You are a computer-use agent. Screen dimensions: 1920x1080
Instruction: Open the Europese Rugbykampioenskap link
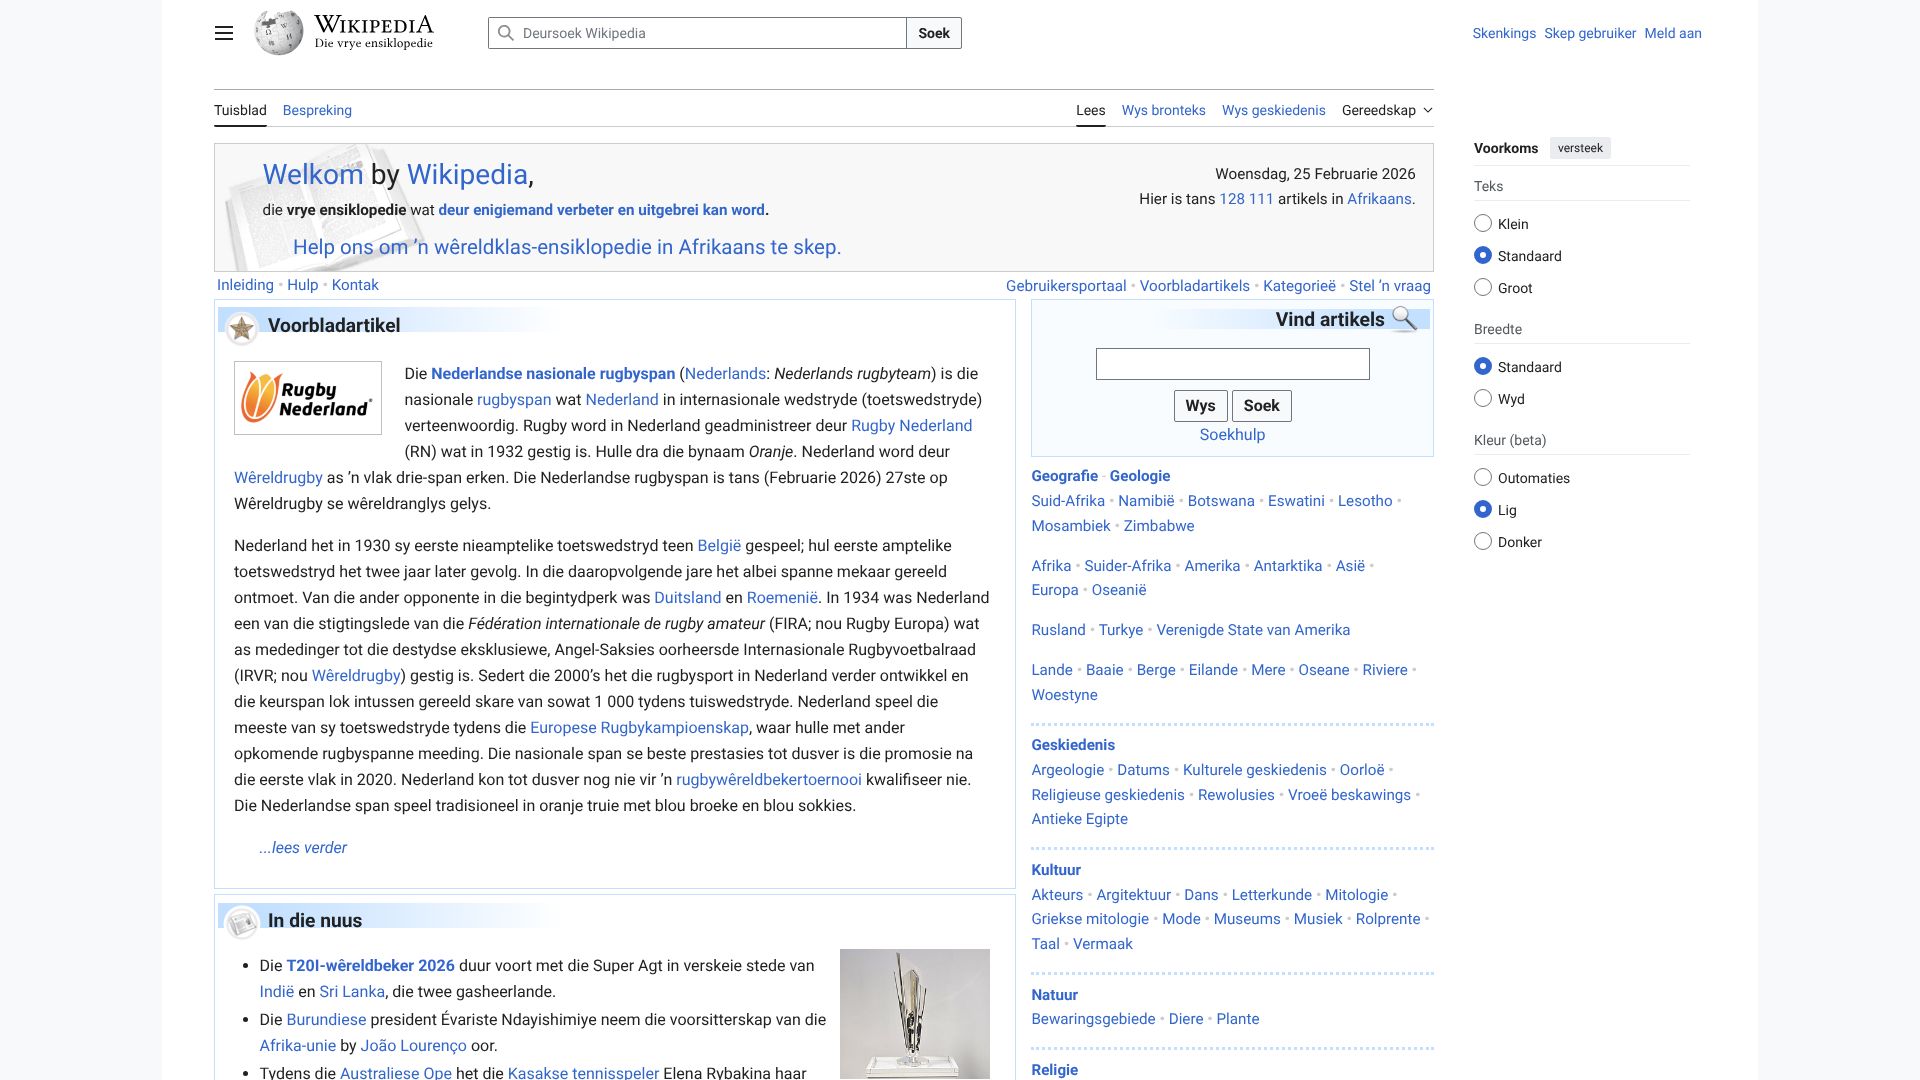pyautogui.click(x=639, y=728)
